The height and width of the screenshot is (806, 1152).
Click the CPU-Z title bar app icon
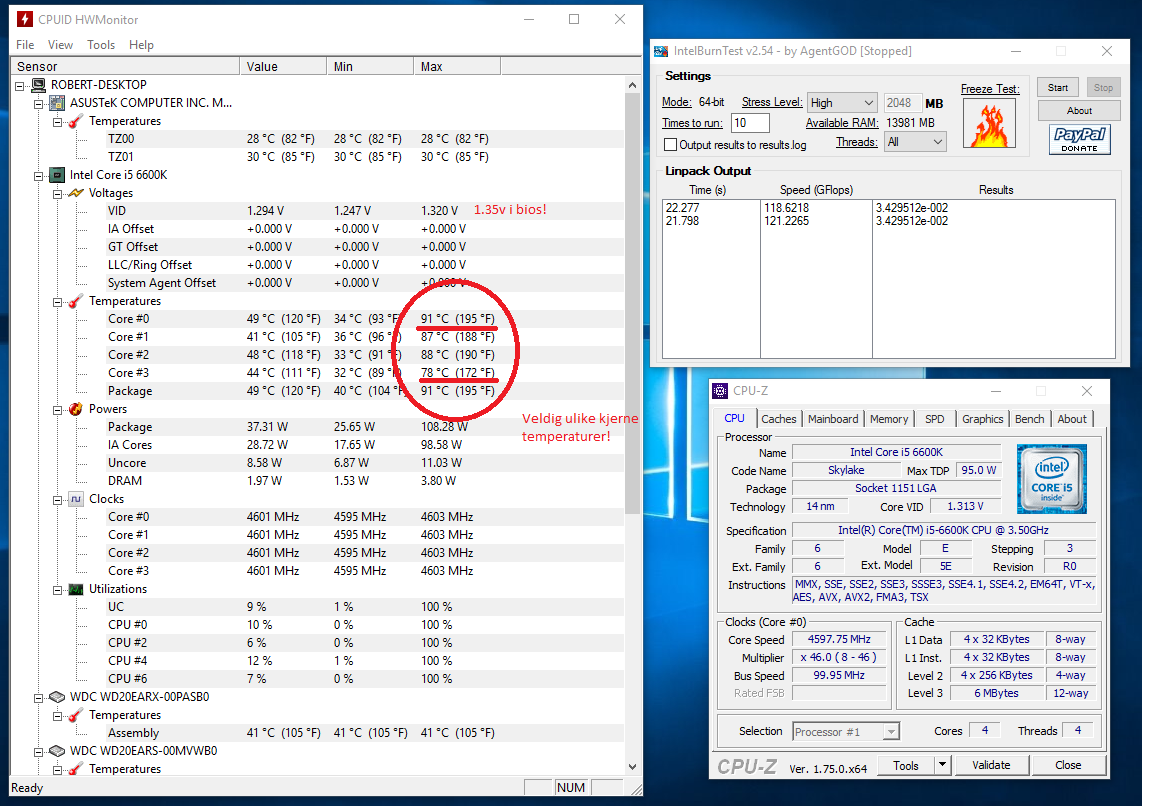pyautogui.click(x=721, y=391)
